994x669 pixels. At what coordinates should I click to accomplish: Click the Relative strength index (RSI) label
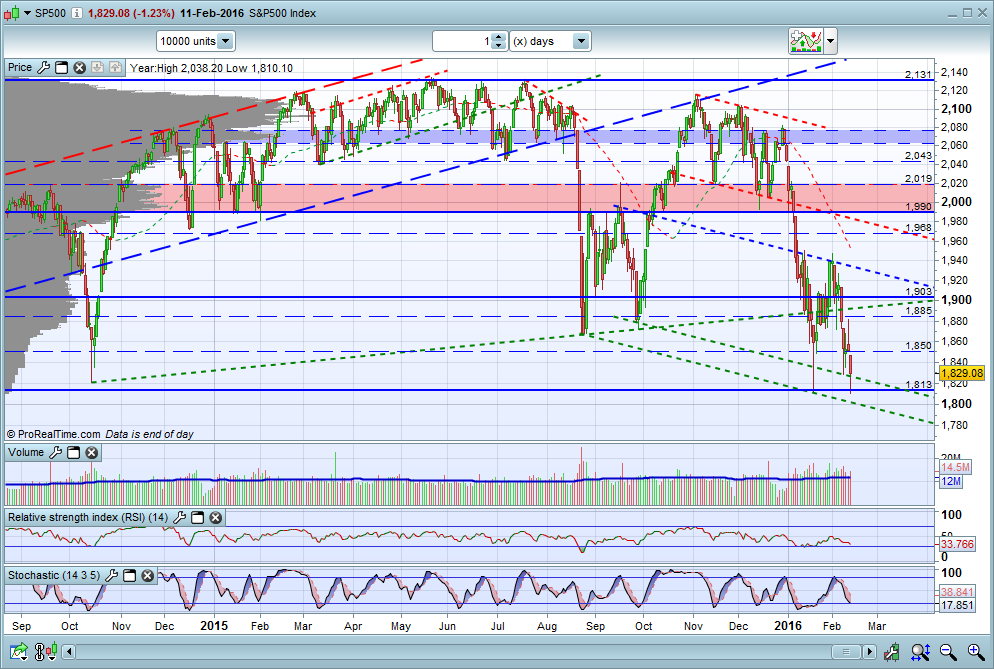(87, 517)
